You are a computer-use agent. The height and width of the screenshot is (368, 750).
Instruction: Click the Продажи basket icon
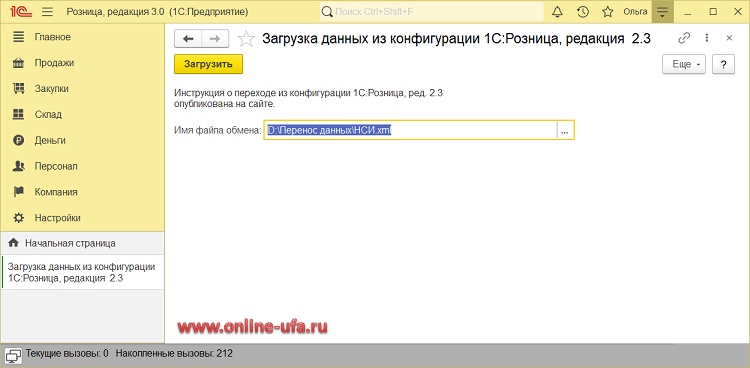19,63
